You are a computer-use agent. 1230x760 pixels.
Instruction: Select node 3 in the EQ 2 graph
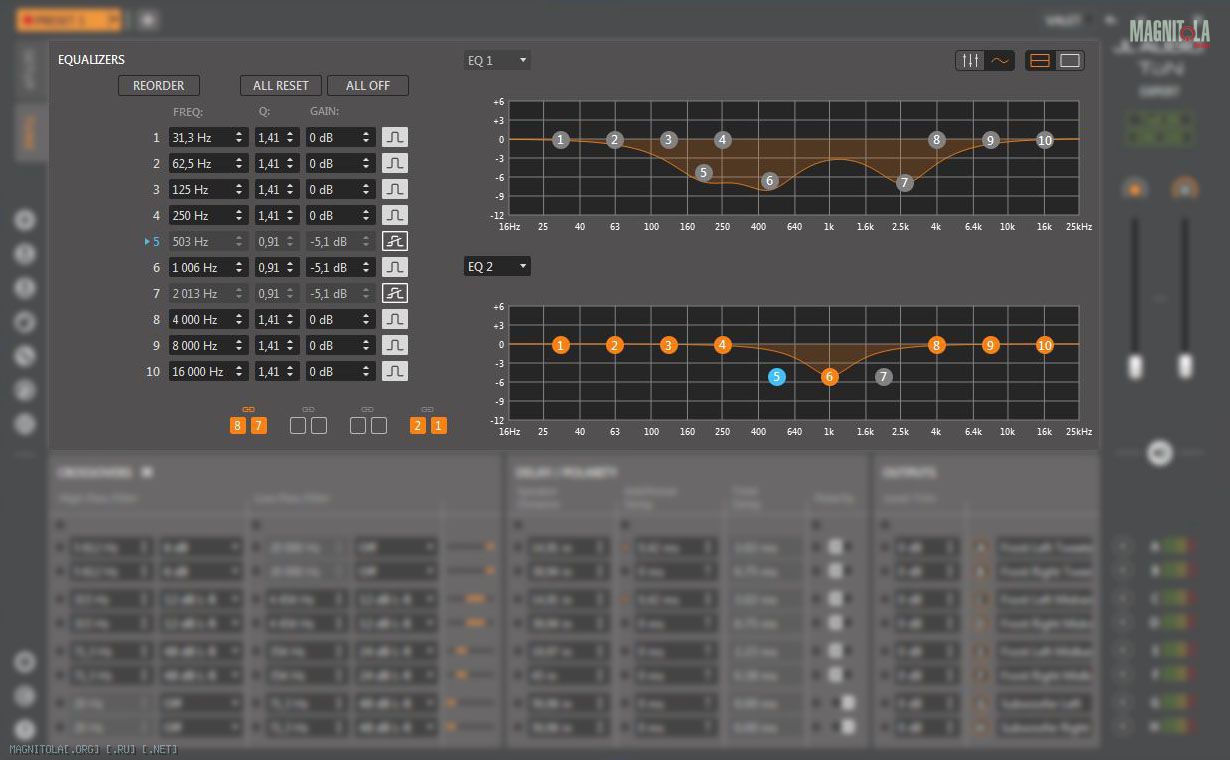(x=668, y=345)
